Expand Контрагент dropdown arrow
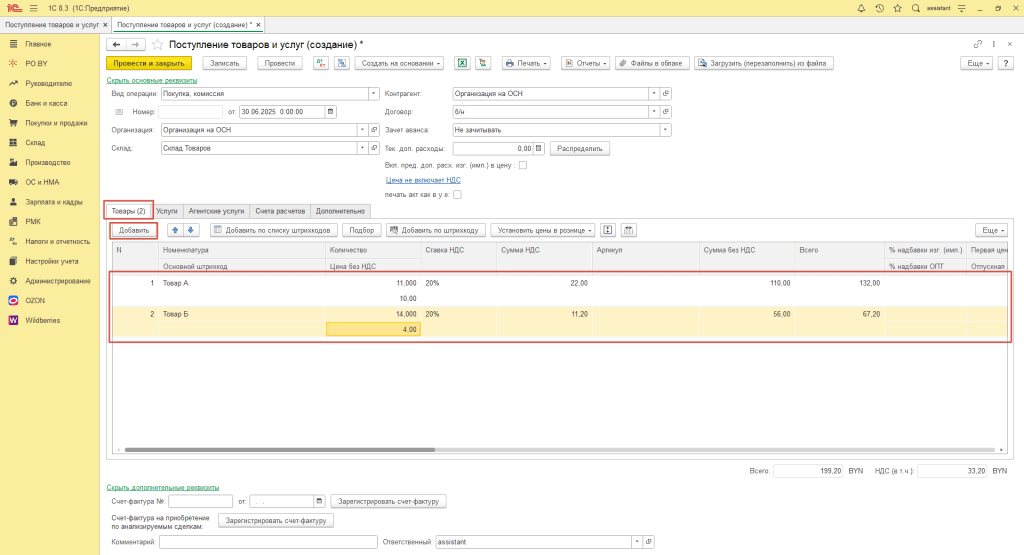 (x=654, y=93)
